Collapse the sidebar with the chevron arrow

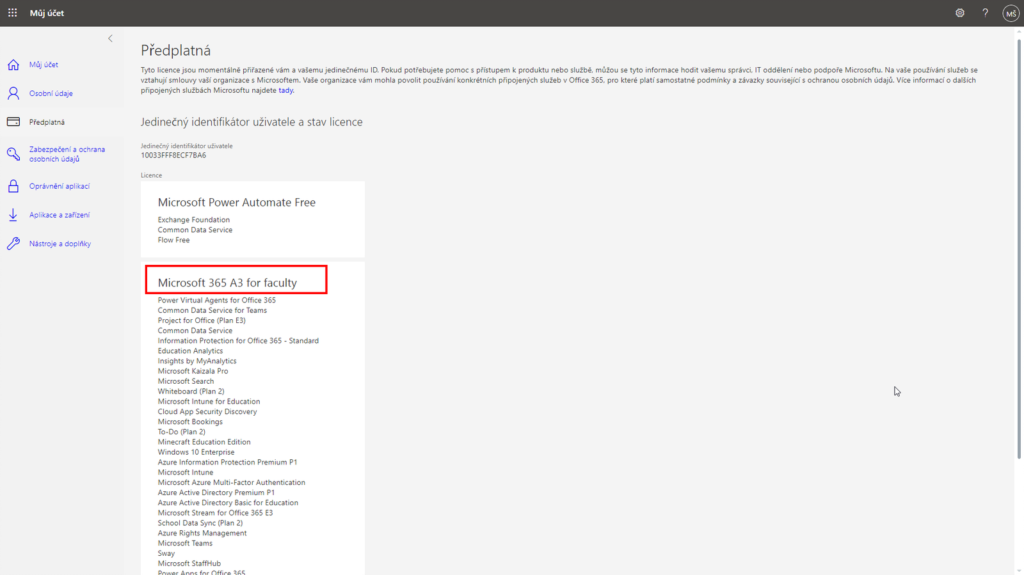(110, 39)
